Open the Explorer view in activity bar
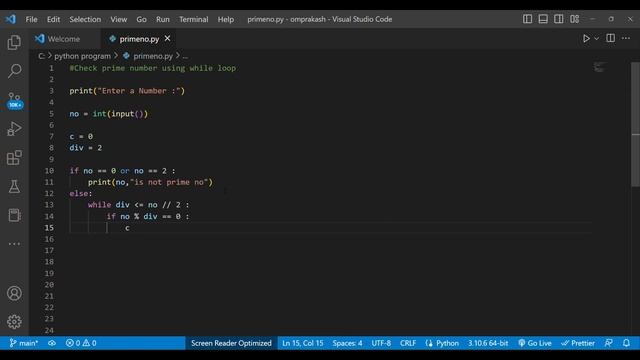 [14, 42]
